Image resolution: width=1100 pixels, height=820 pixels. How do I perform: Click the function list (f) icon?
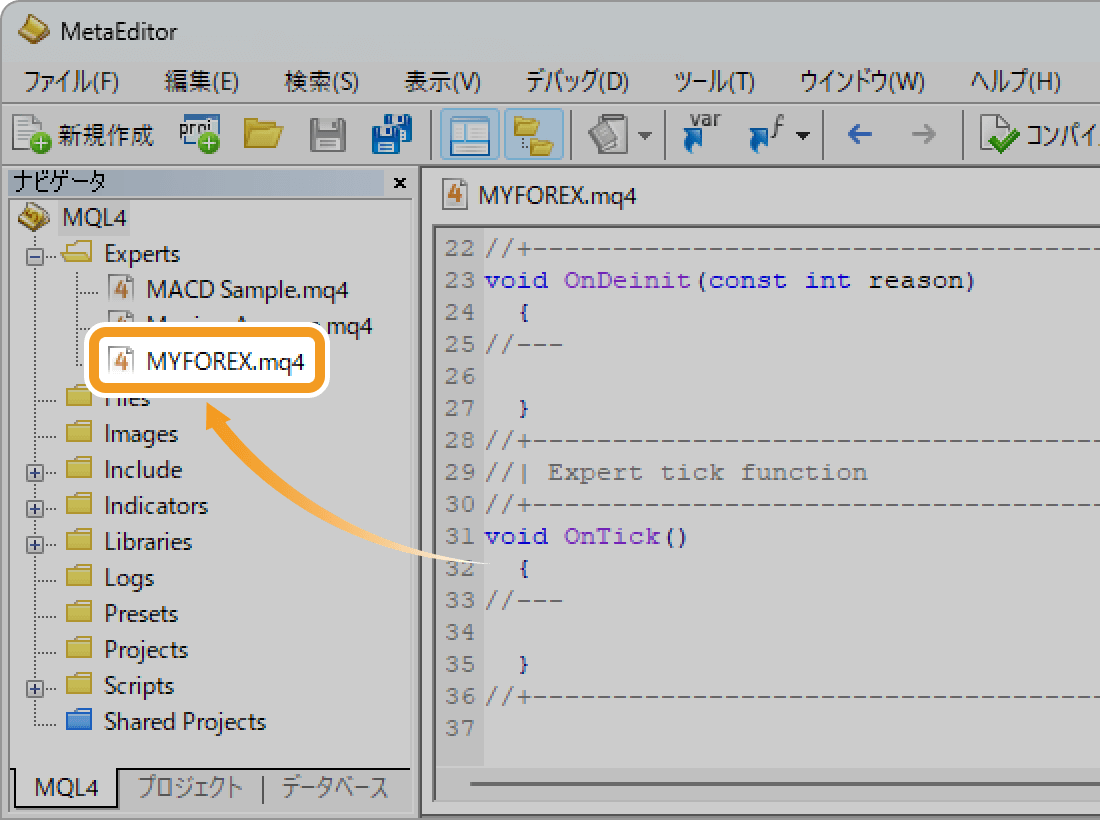pyautogui.click(x=766, y=133)
